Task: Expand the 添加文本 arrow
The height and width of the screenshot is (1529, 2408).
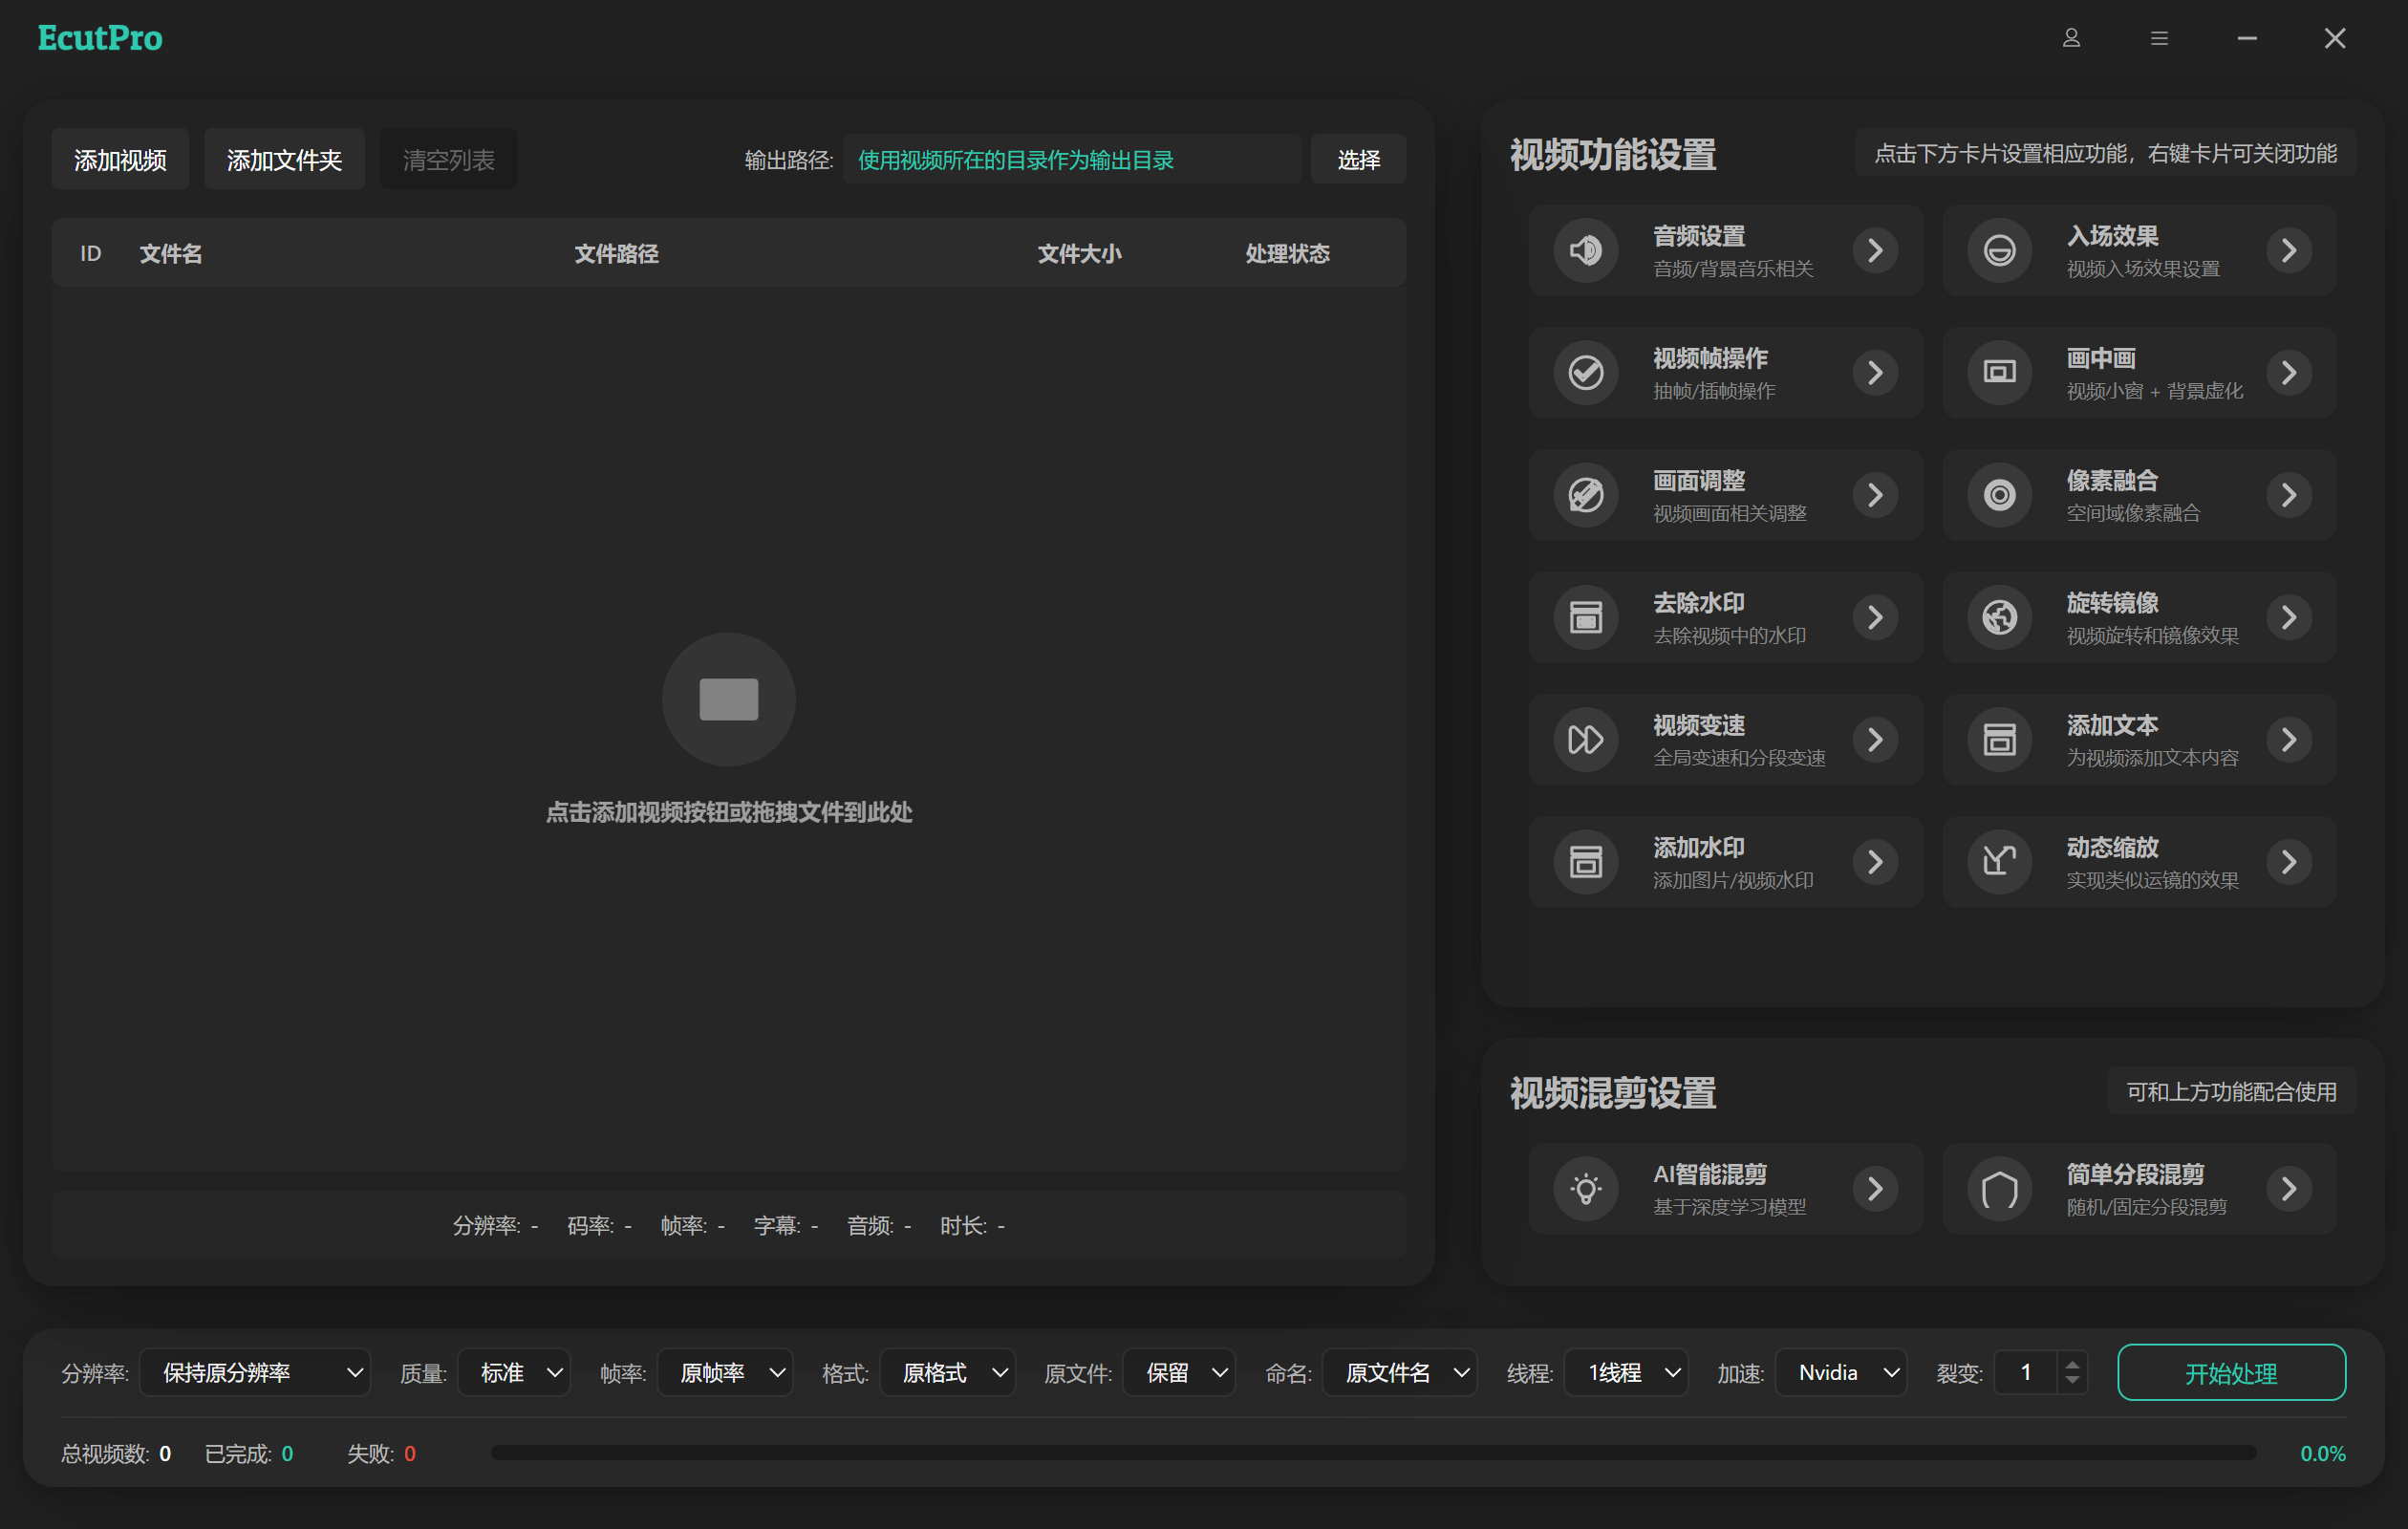Action: tap(2289, 740)
